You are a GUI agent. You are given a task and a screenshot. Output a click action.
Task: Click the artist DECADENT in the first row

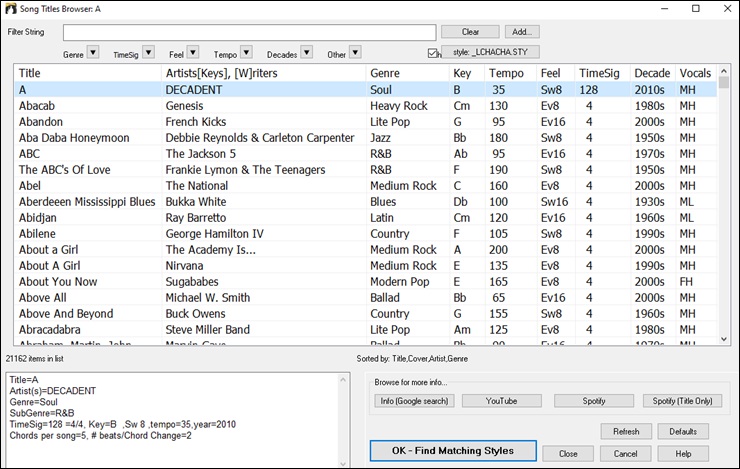tap(193, 90)
